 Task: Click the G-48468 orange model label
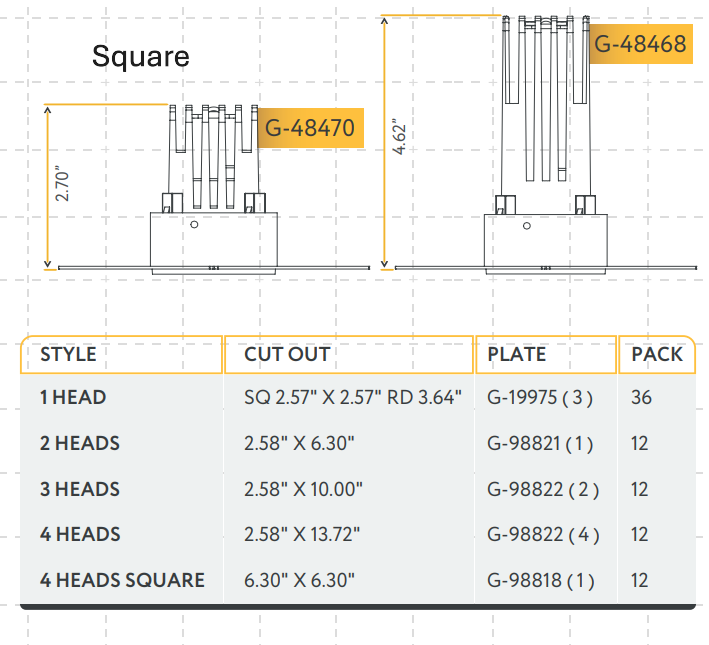pos(640,44)
